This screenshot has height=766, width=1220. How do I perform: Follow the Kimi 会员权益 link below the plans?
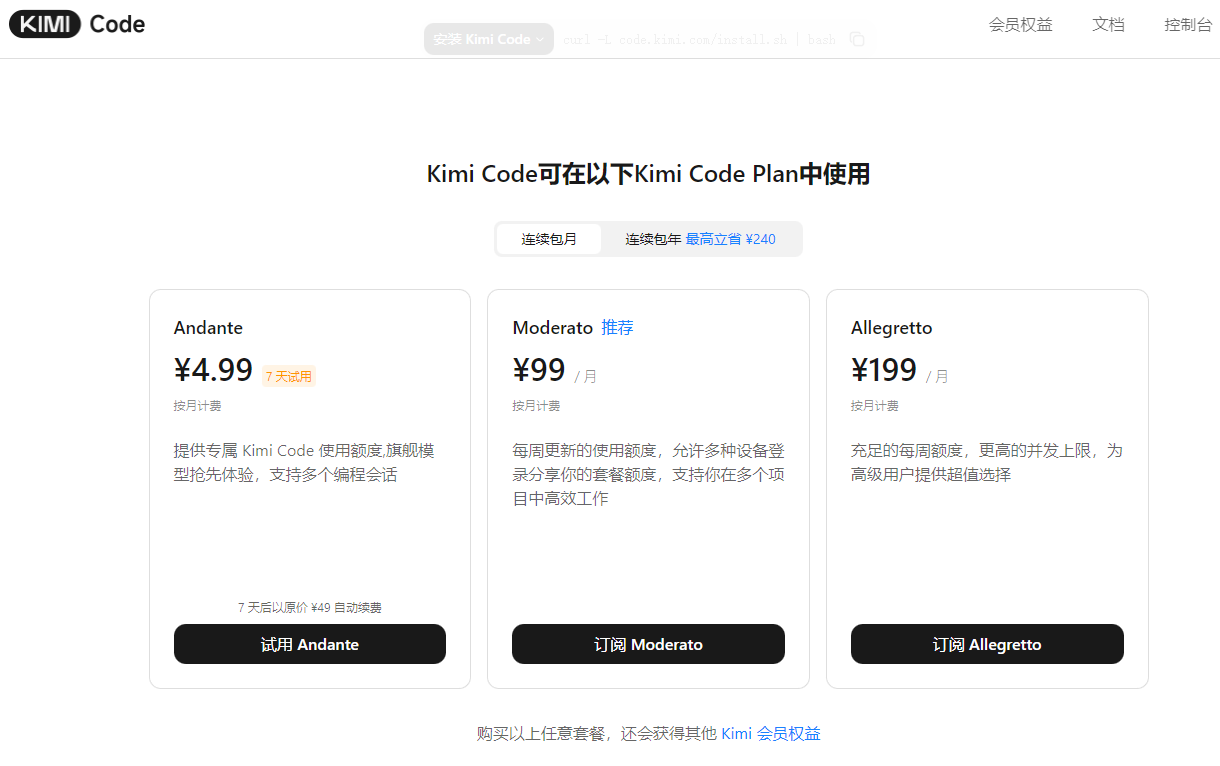click(x=770, y=733)
